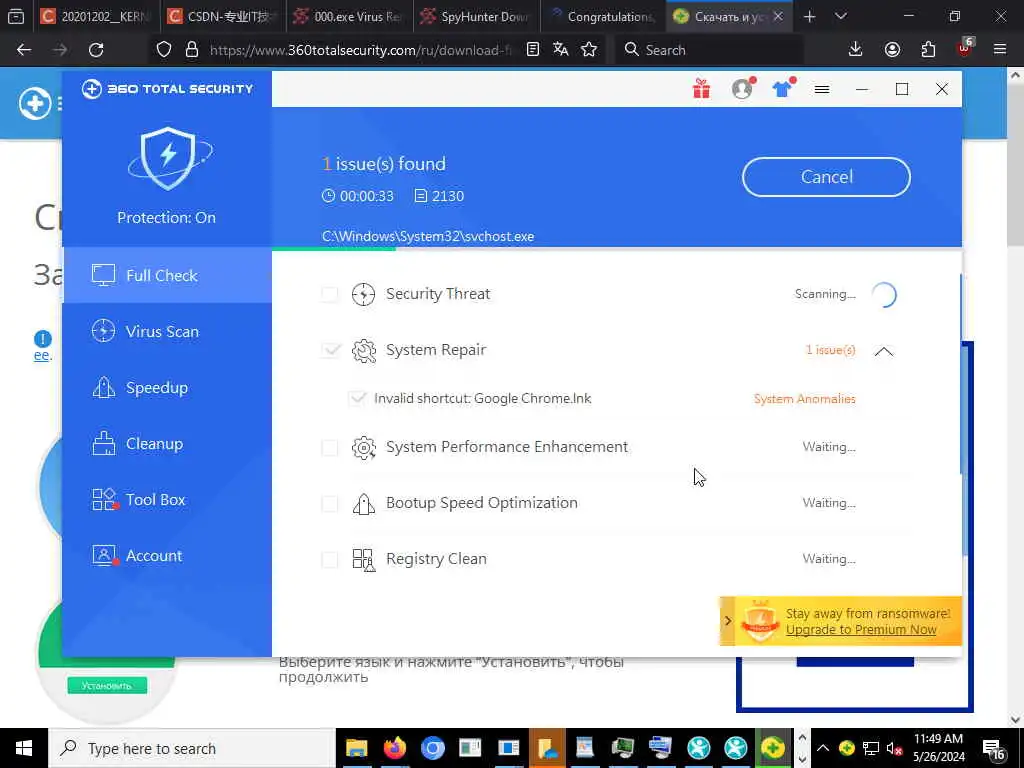Collapse the System Repair results
Image resolution: width=1024 pixels, height=768 pixels.
pyautogui.click(x=884, y=351)
